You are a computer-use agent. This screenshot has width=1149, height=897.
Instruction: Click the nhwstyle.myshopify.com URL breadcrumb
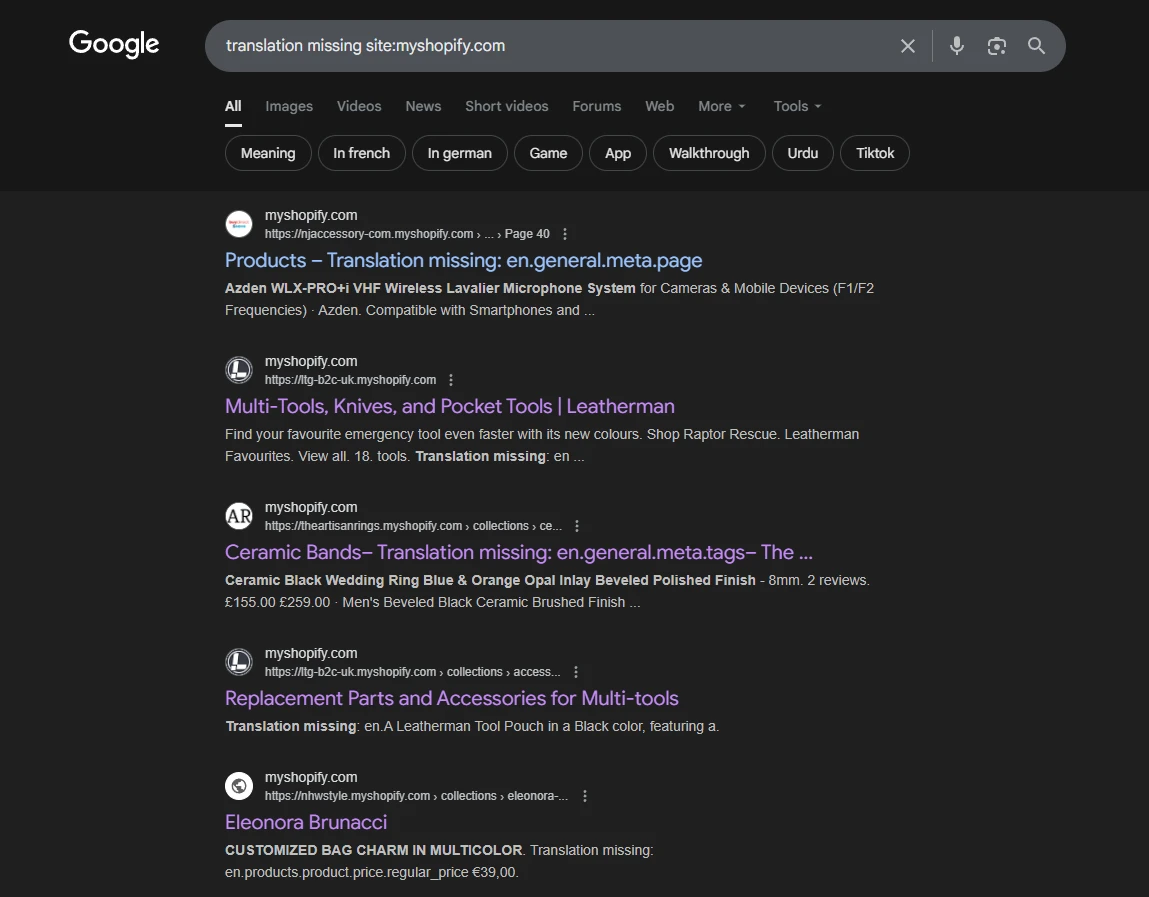pos(416,795)
